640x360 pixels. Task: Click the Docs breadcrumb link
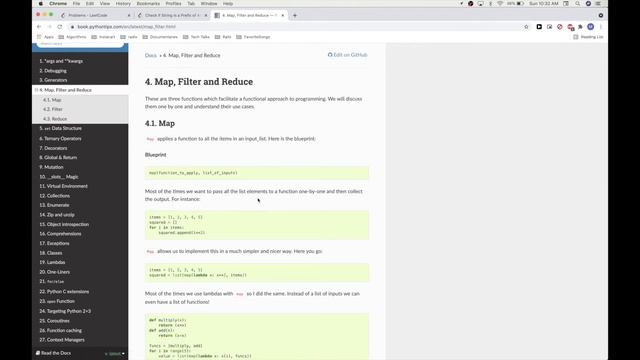coord(151,55)
